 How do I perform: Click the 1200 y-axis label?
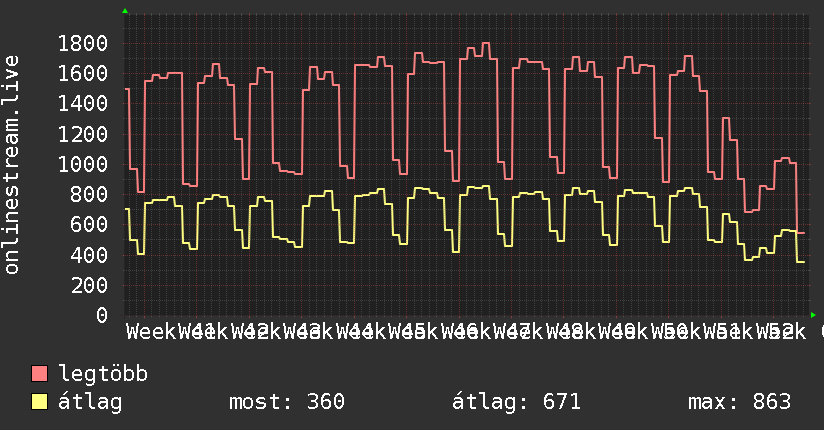(x=83, y=134)
